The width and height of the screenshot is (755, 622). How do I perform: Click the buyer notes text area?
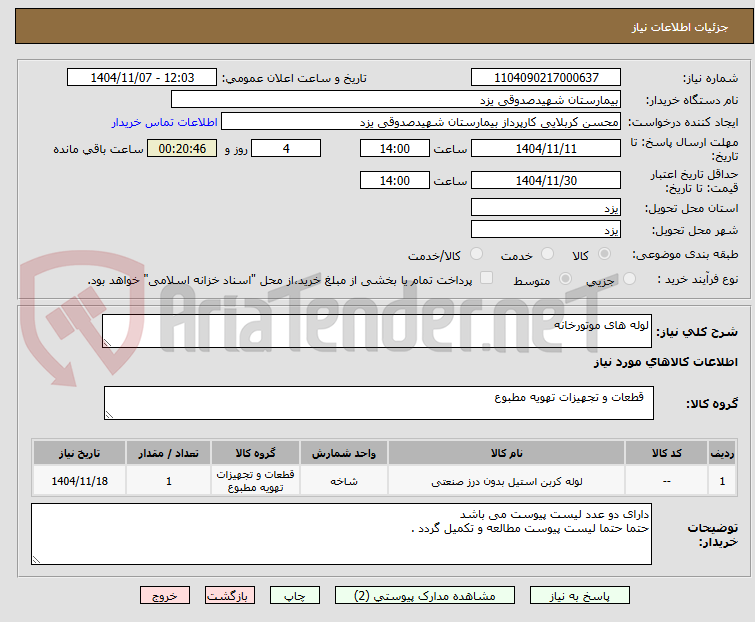tap(341, 534)
